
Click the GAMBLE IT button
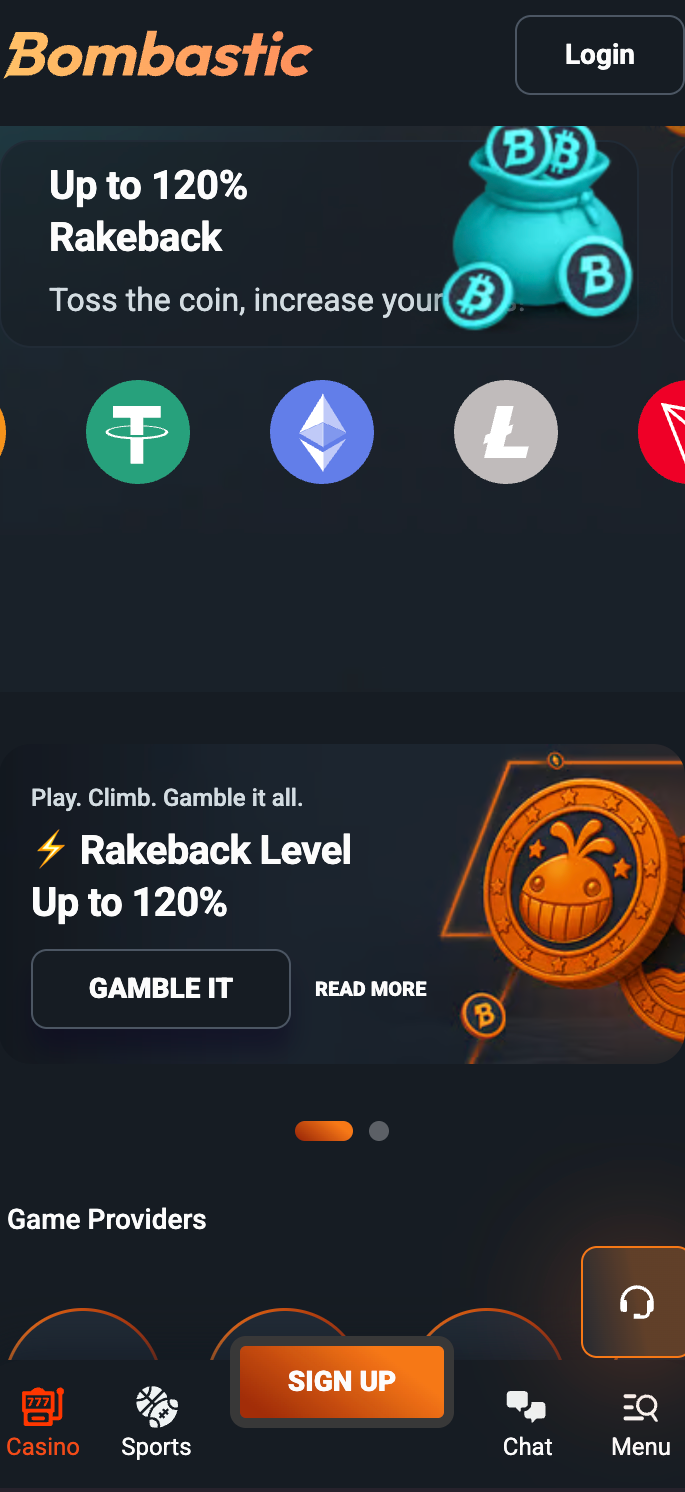pyautogui.click(x=161, y=989)
